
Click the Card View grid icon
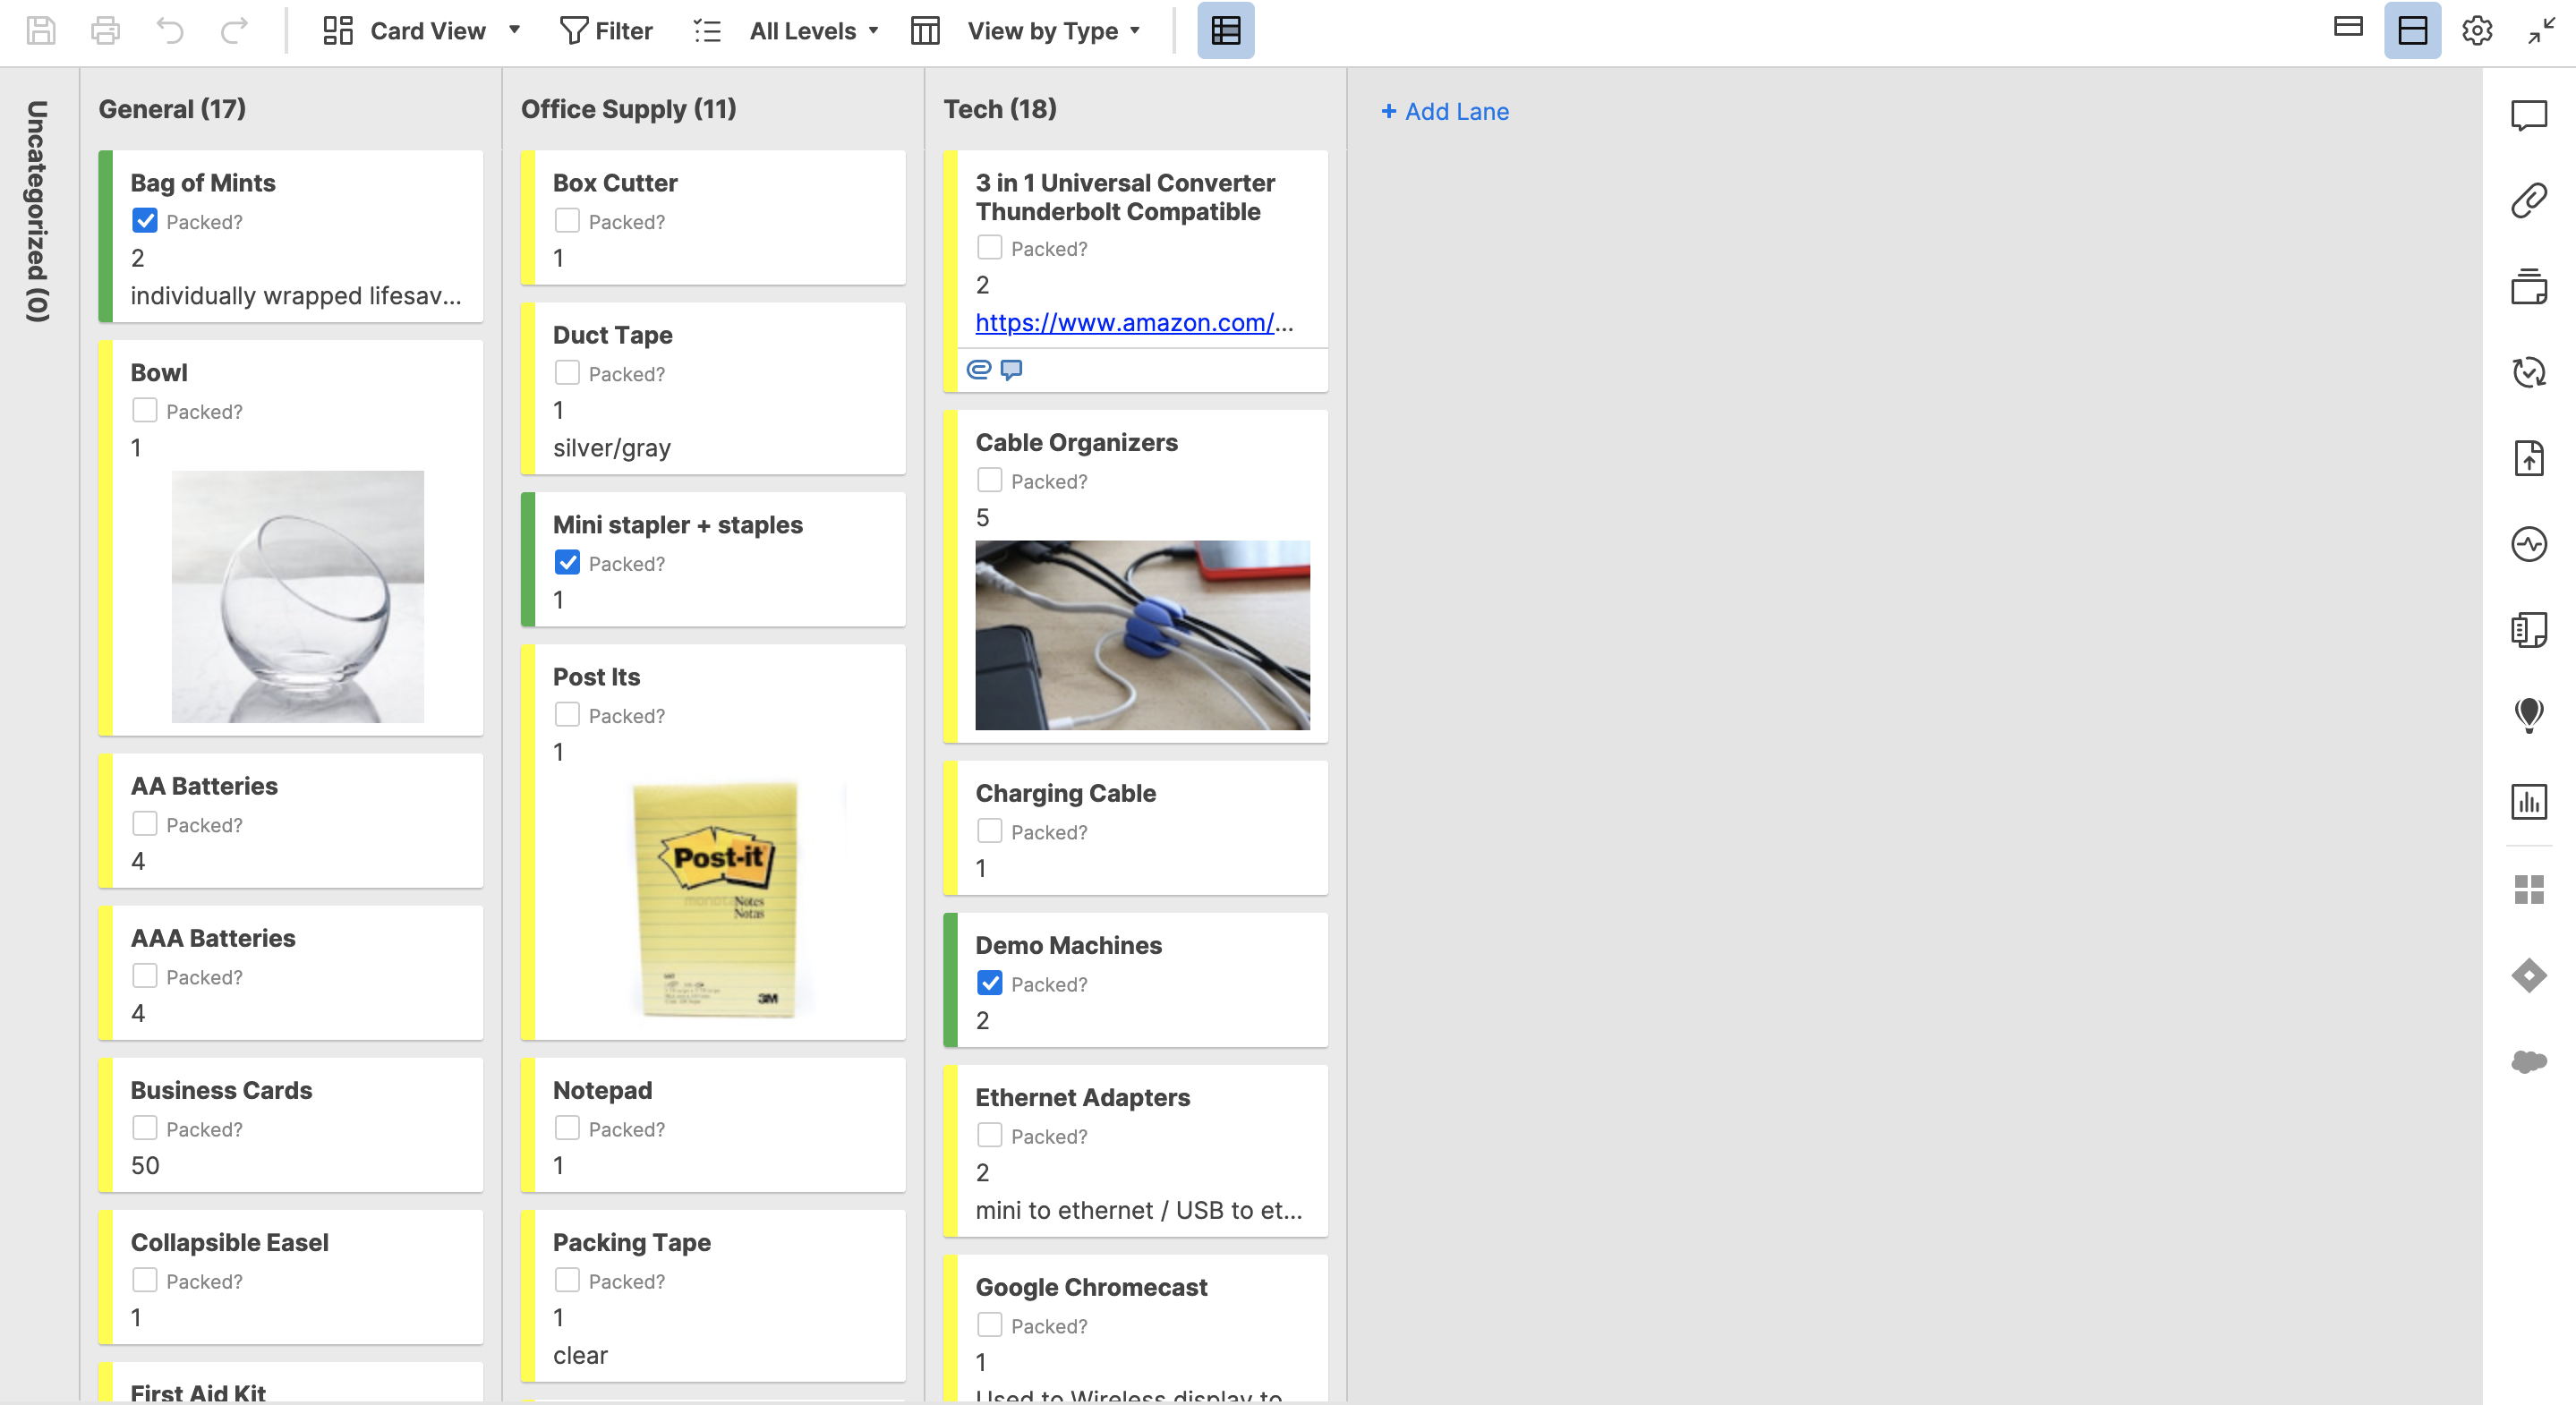[x=338, y=31]
